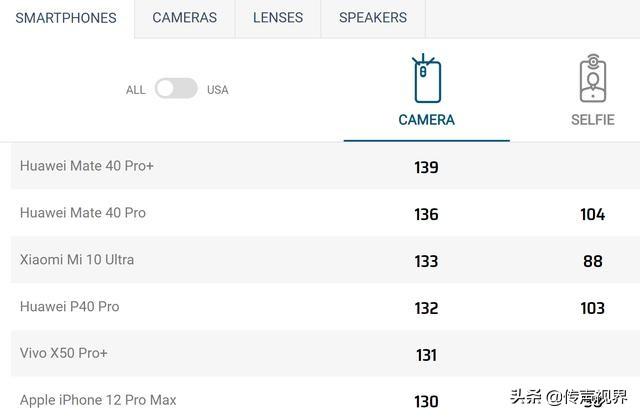Select the ALL label beside the toggle
Viewport: 640px width, 417px height.
136,90
